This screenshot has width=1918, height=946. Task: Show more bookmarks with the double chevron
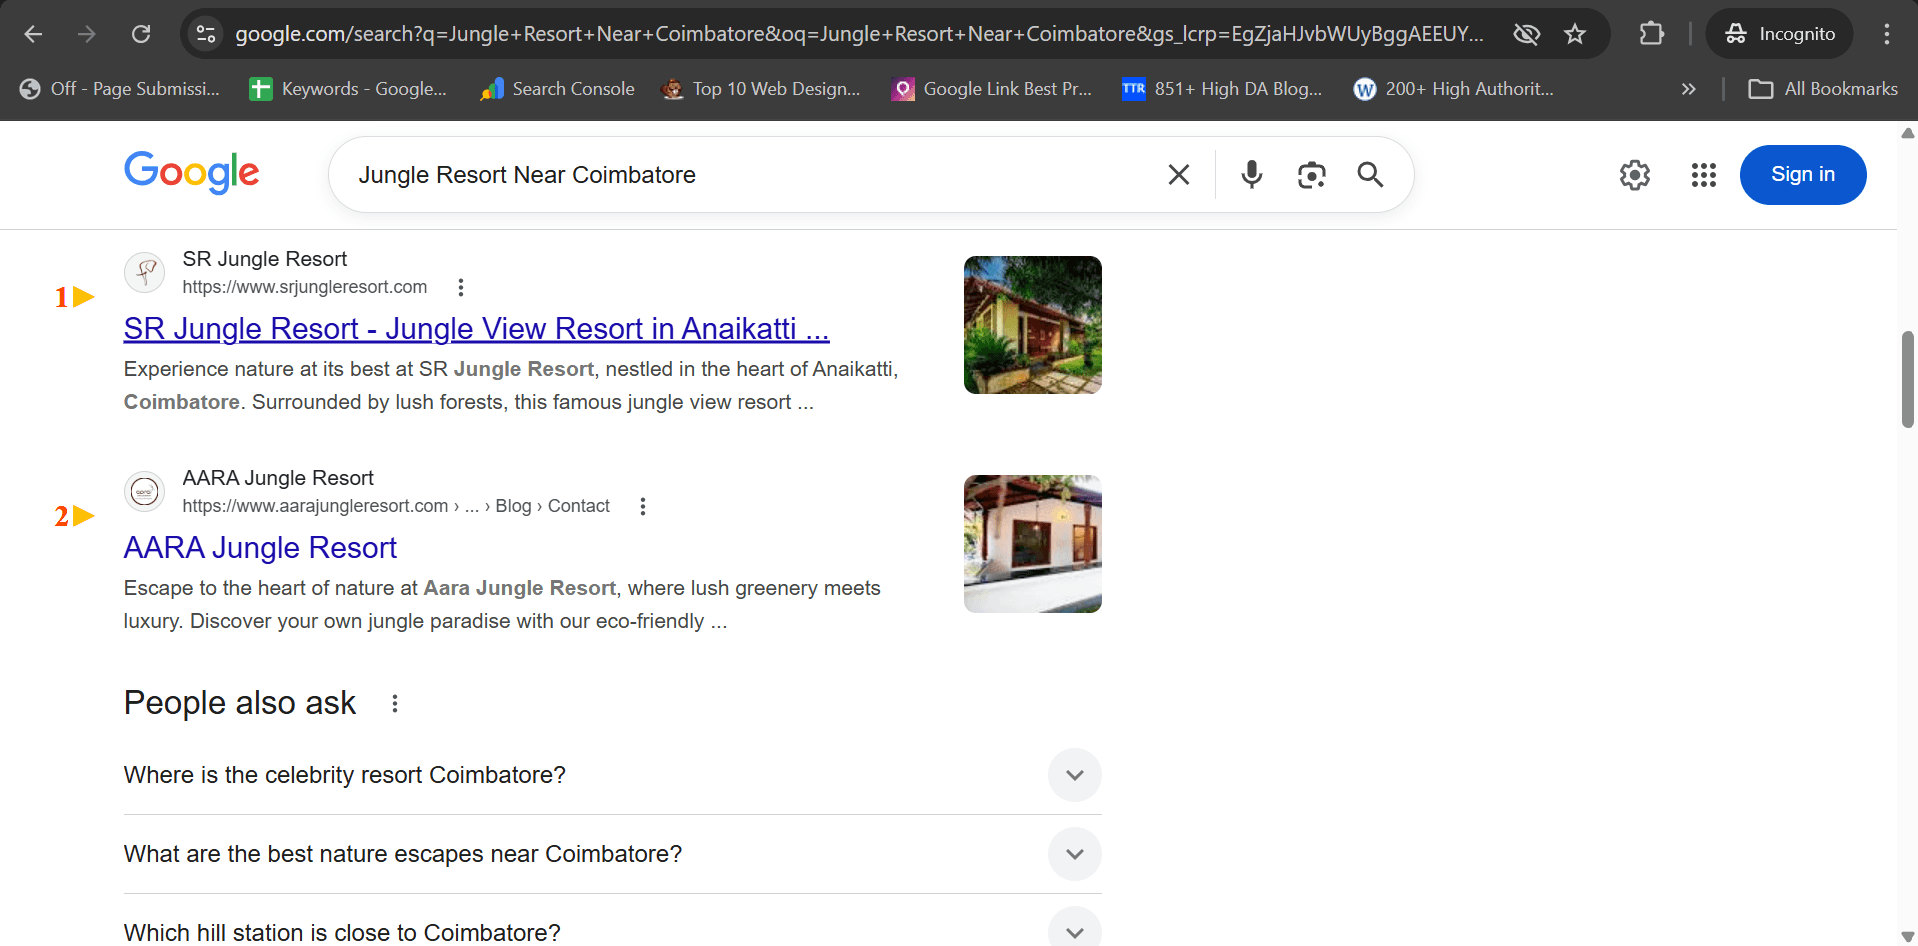[1689, 89]
